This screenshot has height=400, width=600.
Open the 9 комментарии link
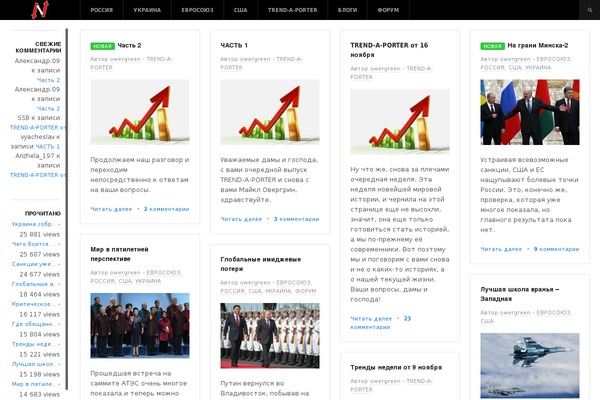point(556,249)
